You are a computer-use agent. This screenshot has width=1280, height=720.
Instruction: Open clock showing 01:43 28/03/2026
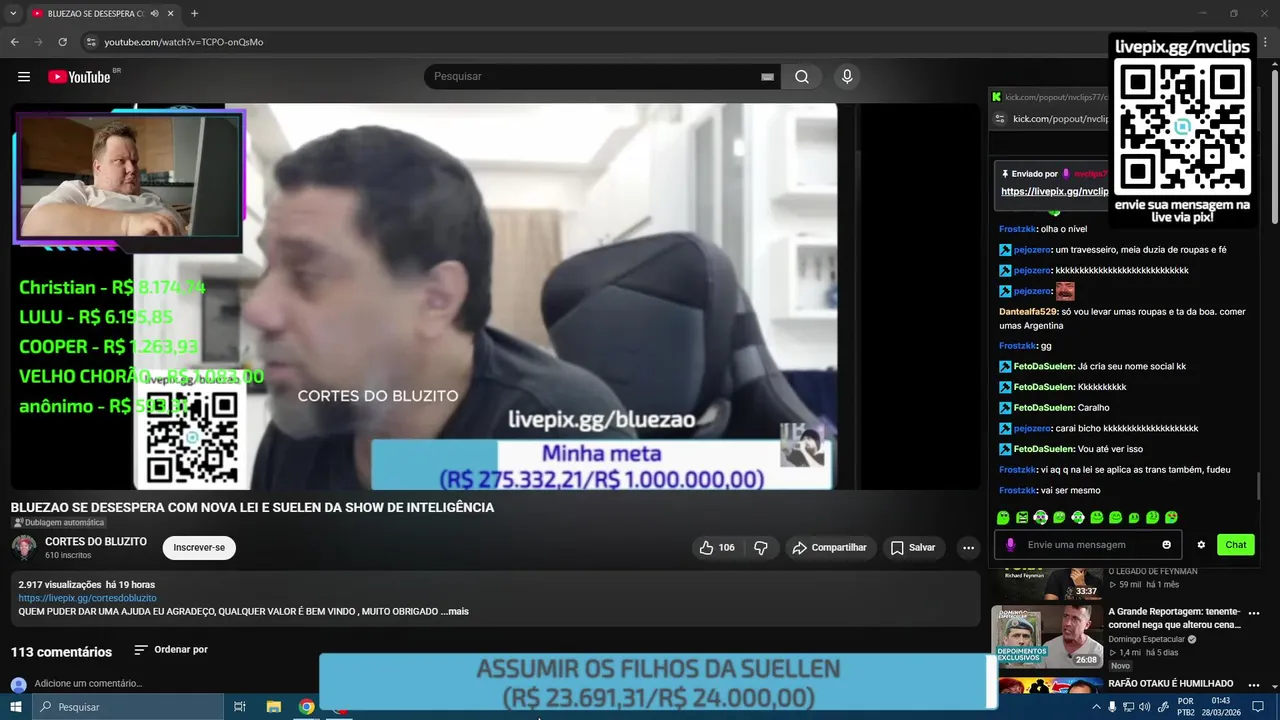click(x=1220, y=707)
